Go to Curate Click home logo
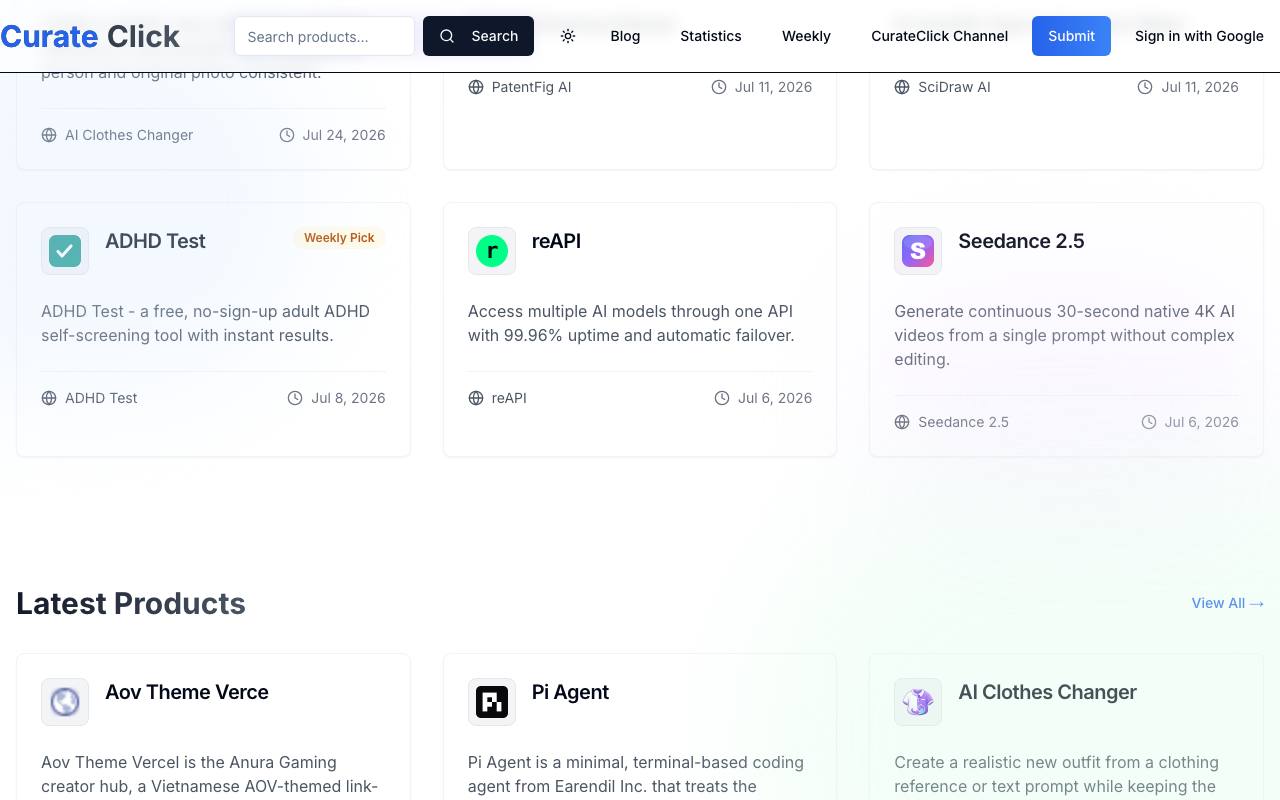Screen dimensions: 1280x800 (x=90, y=36)
